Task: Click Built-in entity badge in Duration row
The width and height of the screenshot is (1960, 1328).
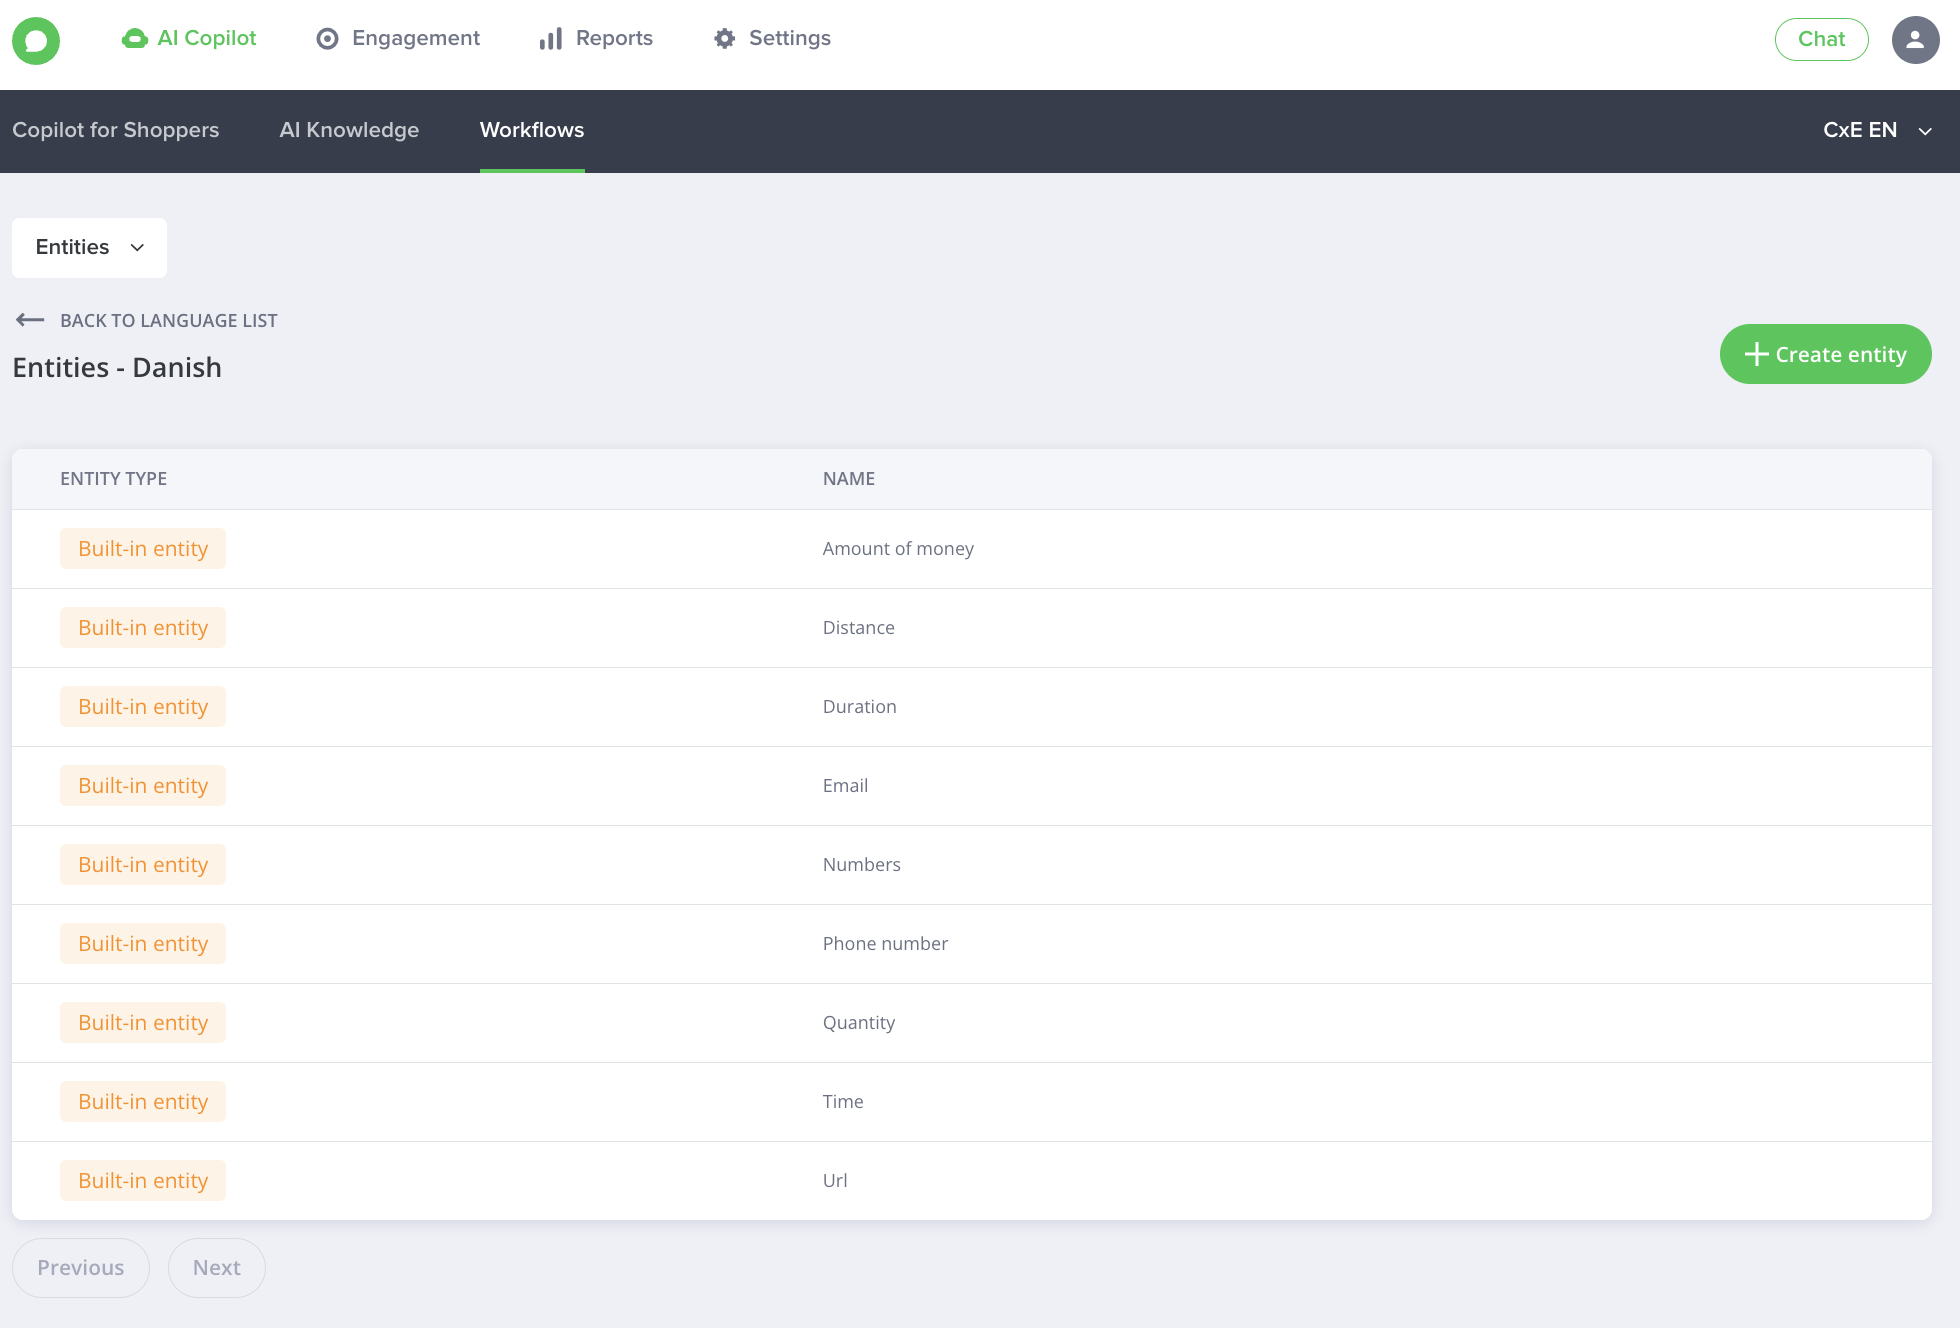Action: pos(143,707)
